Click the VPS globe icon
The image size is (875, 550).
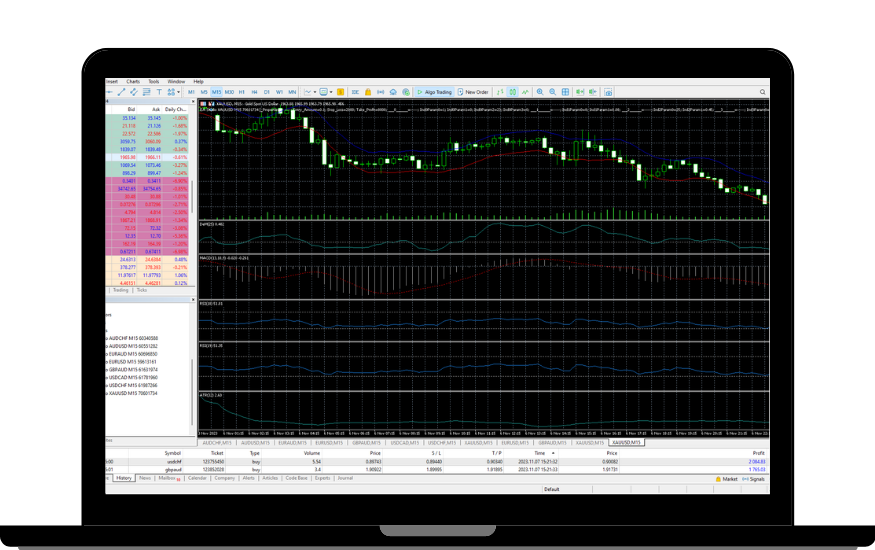tap(406, 92)
